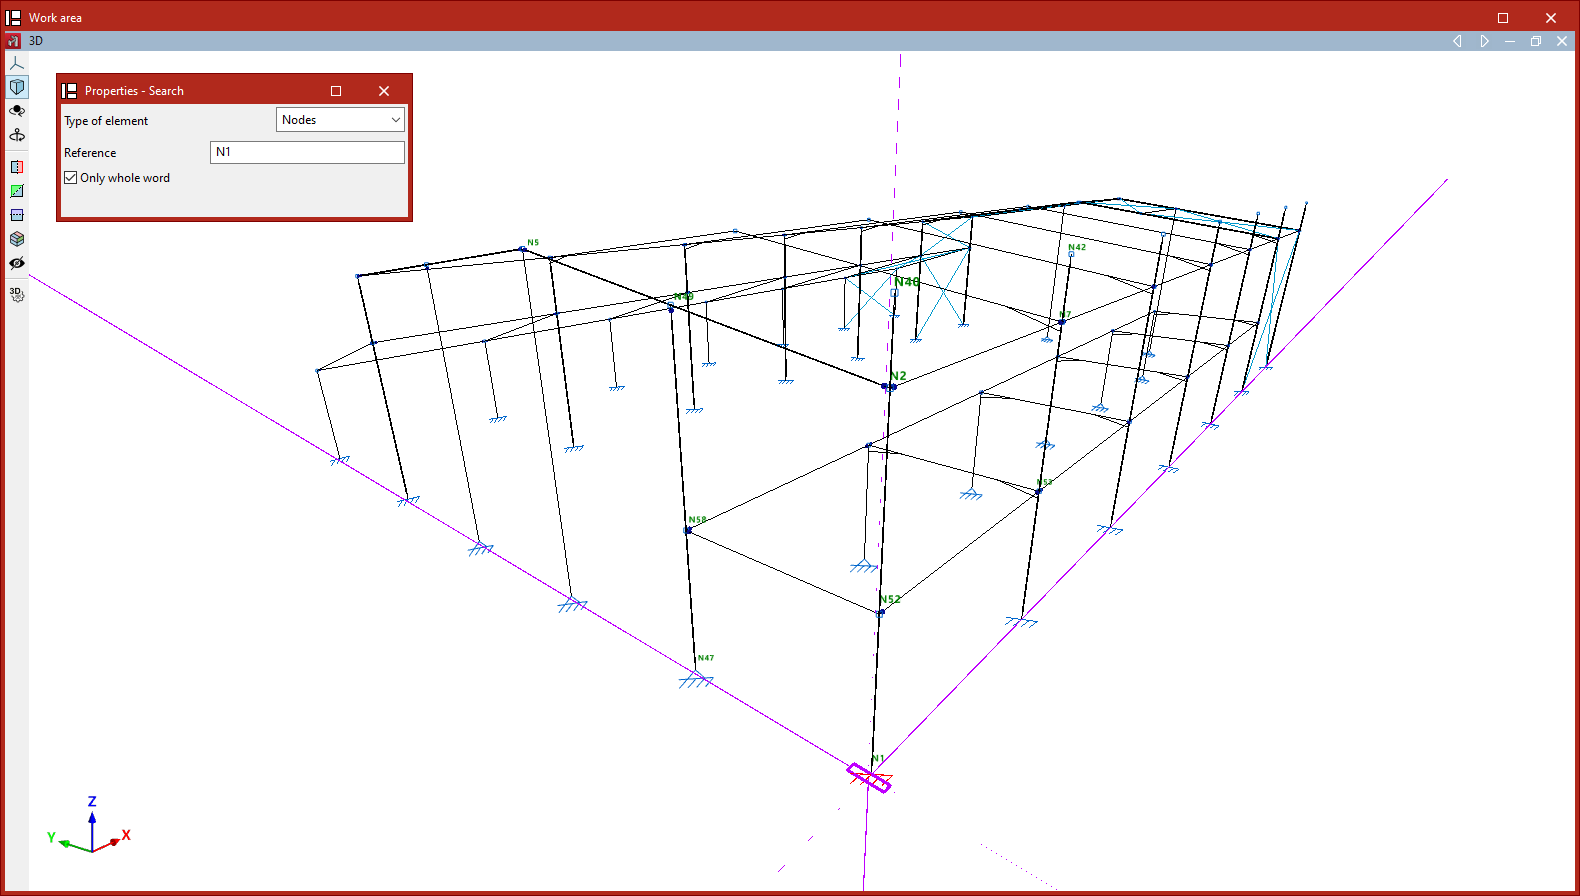Uncheck the Only whole word checkbox
The height and width of the screenshot is (896, 1580).
(71, 178)
